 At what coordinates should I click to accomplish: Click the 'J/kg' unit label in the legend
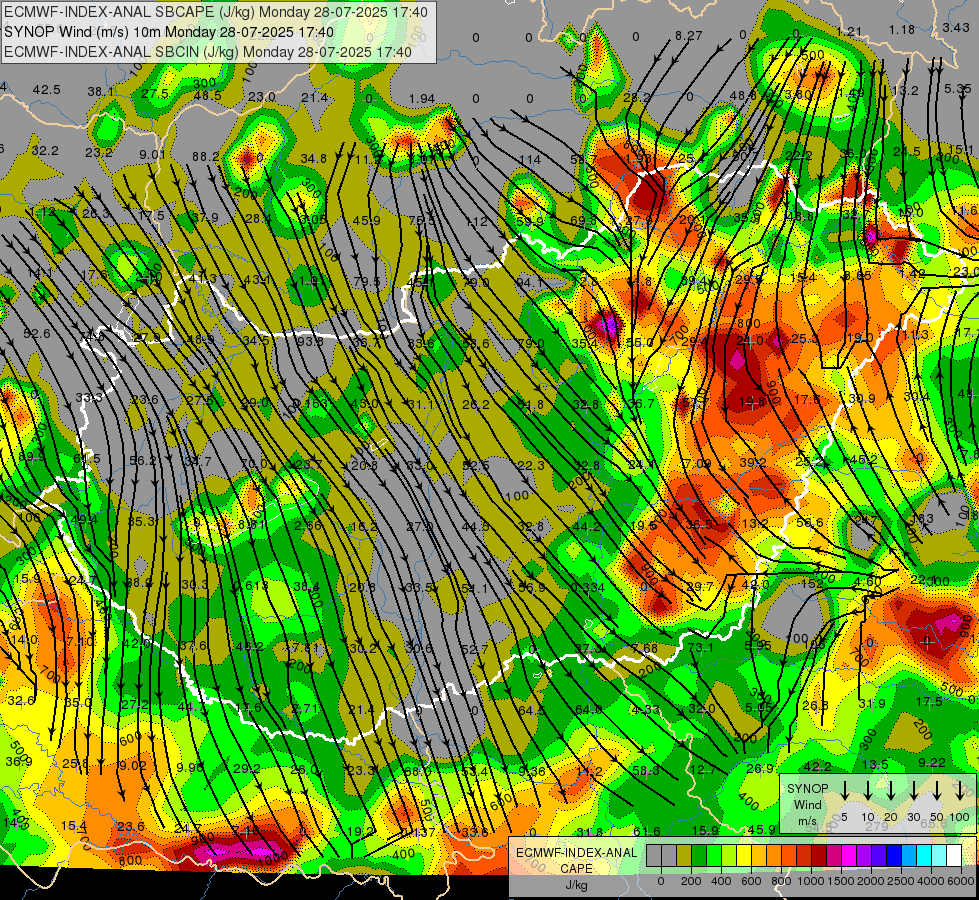coord(576,885)
